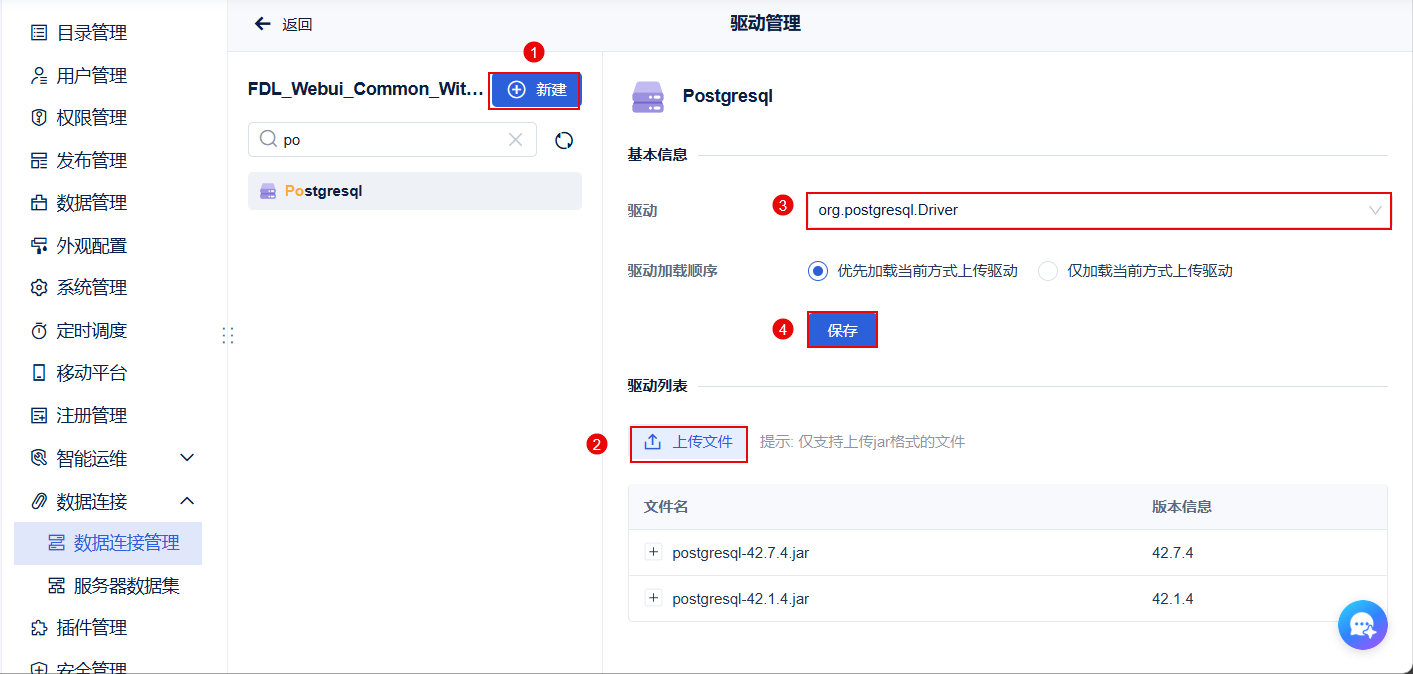The image size is (1413, 674).
Task: Click the 移动平台 phone icon
Action: 39,373
